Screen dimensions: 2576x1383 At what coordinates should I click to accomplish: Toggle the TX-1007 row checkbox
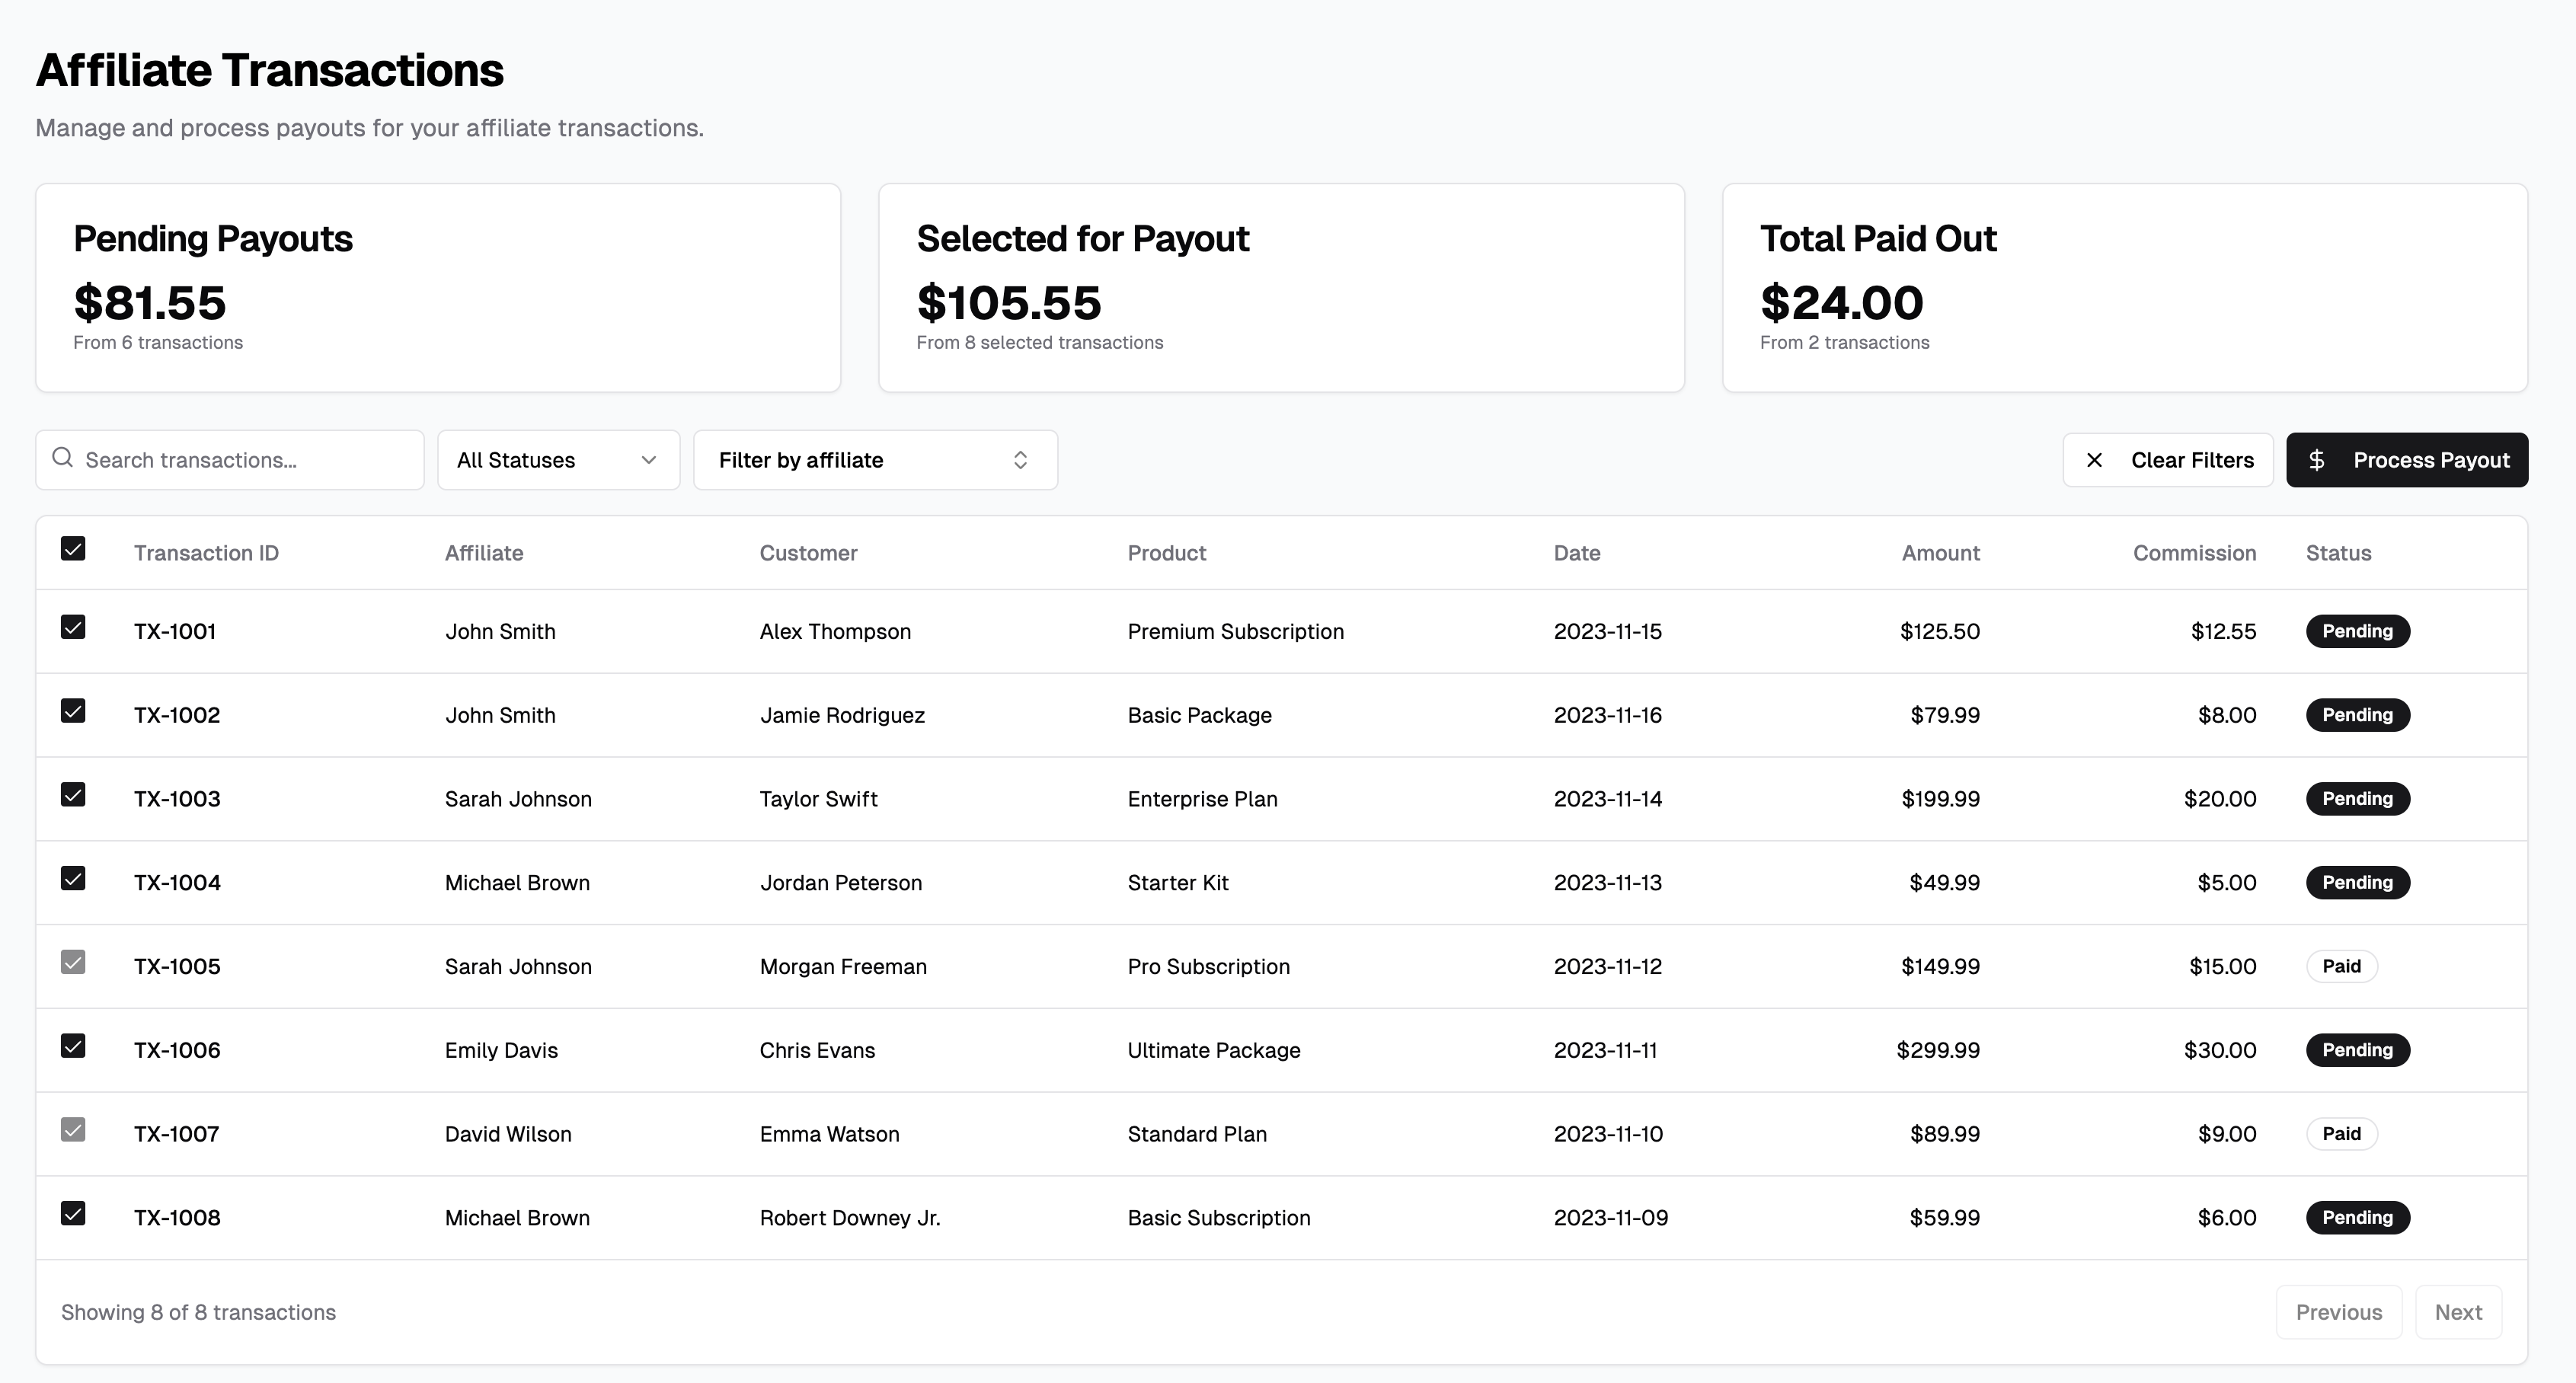[73, 1130]
